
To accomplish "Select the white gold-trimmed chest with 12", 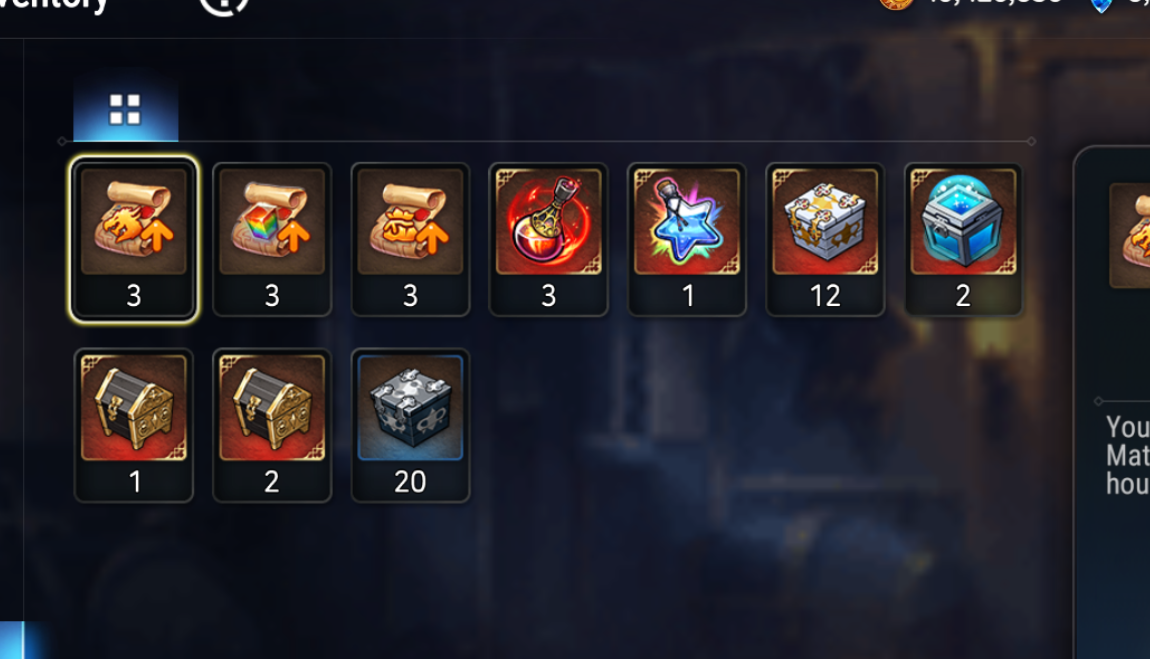I will 825,240.
